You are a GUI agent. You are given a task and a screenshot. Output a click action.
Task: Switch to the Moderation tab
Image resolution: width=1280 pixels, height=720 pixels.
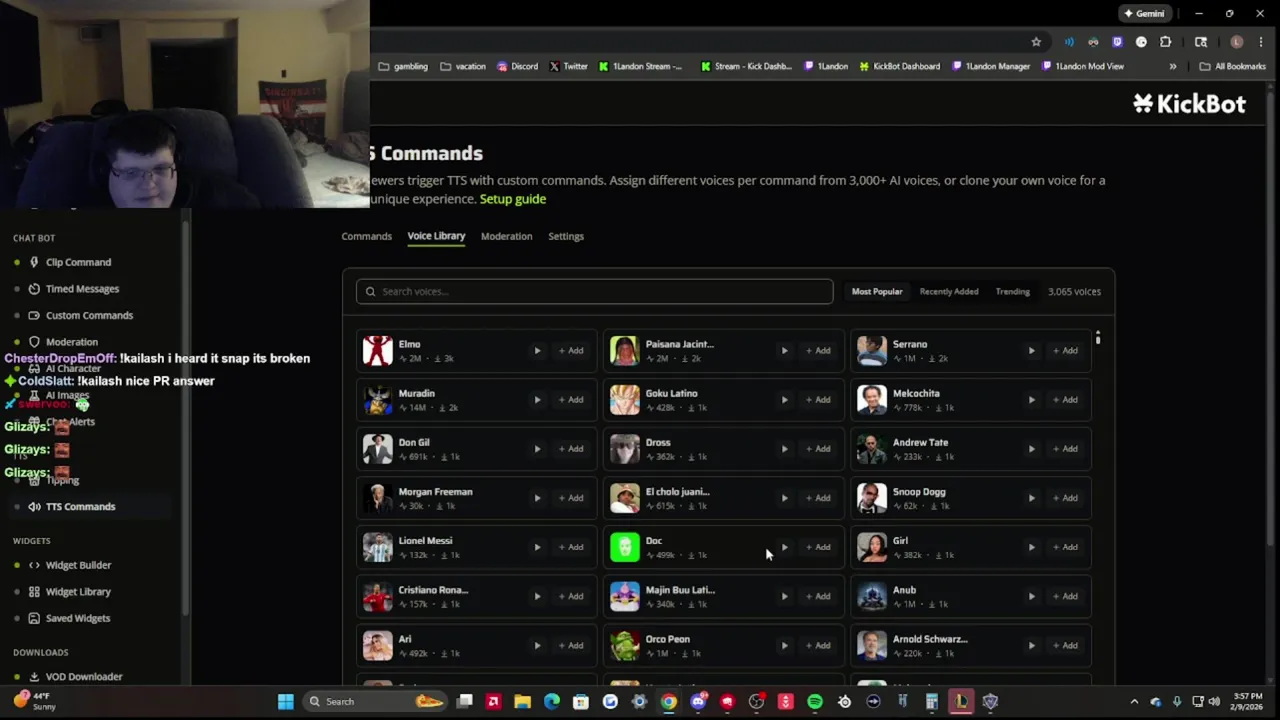[506, 236]
